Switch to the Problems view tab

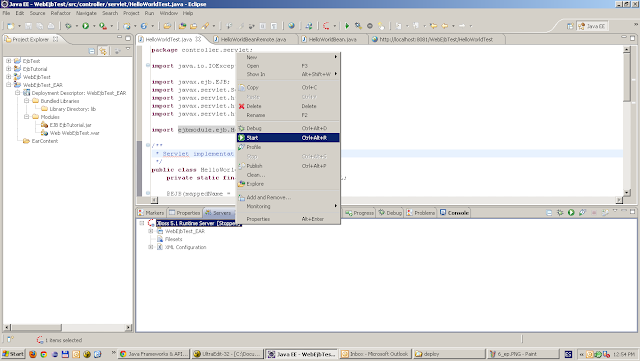coord(420,213)
